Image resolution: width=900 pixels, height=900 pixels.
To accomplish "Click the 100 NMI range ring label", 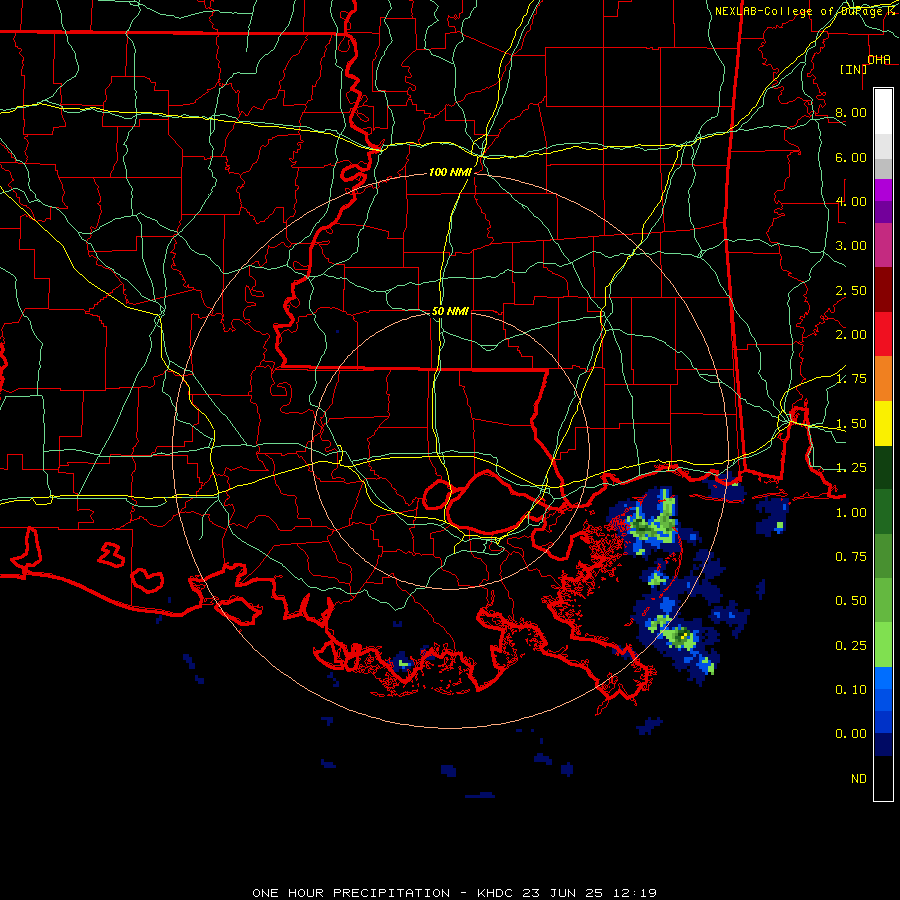I will [450, 172].
